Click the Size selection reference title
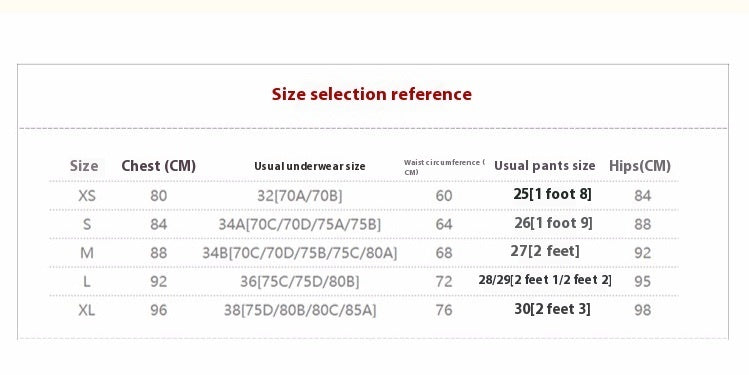The width and height of the screenshot is (749, 375). click(x=372, y=94)
